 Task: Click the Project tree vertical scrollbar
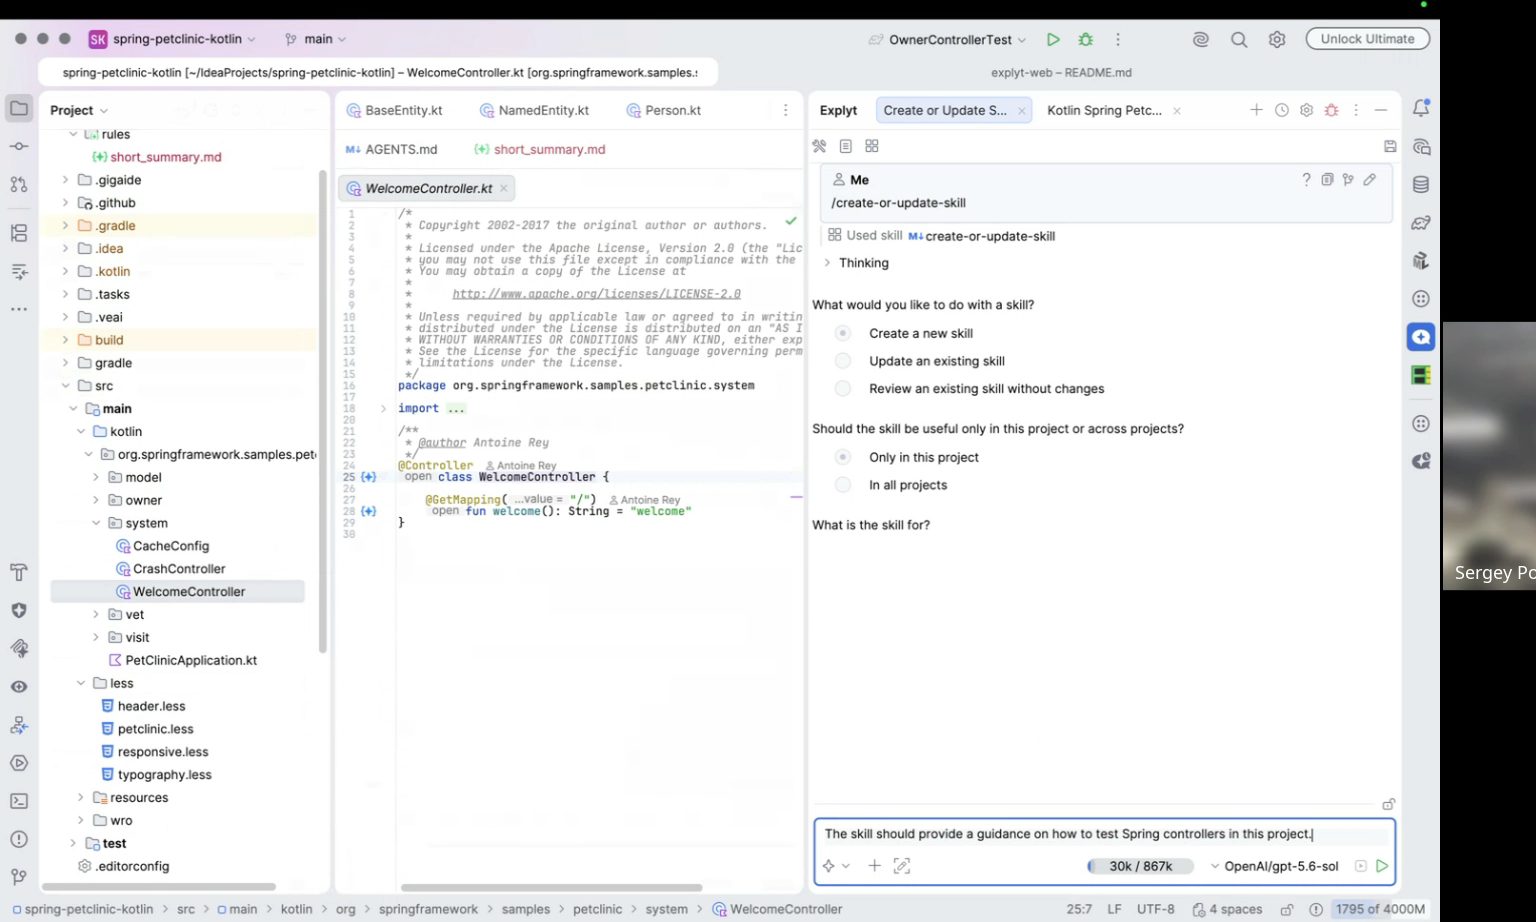pyautogui.click(x=322, y=411)
